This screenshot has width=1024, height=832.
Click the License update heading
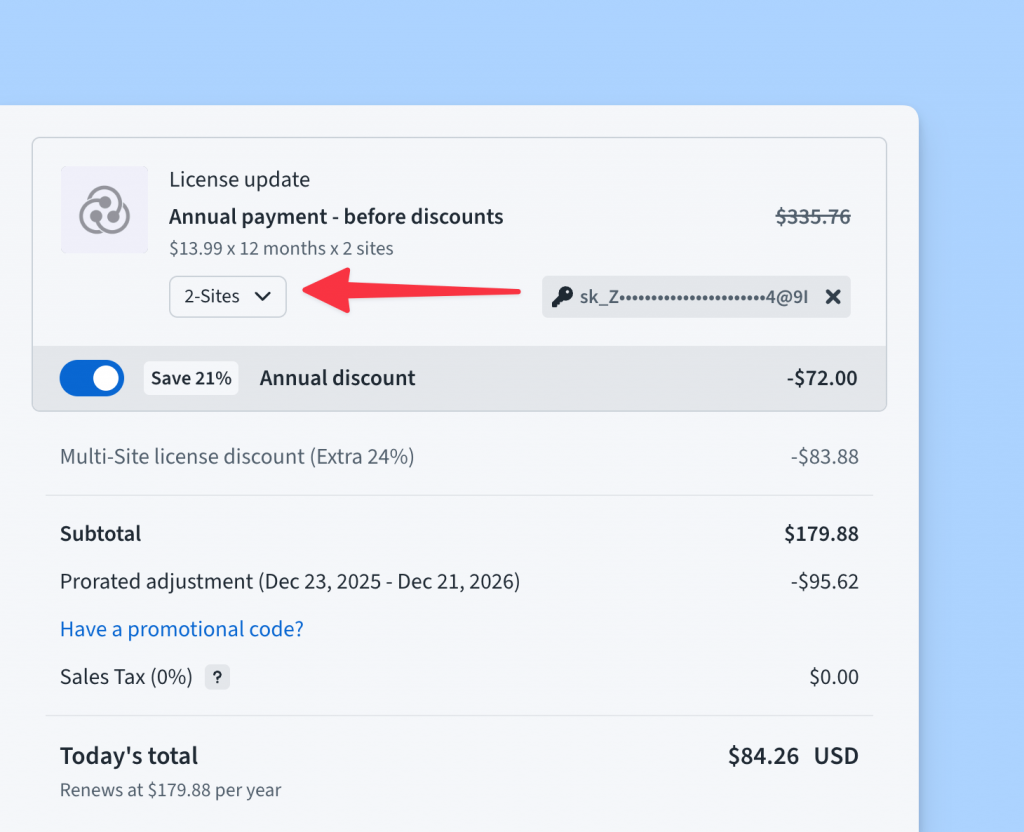240,179
